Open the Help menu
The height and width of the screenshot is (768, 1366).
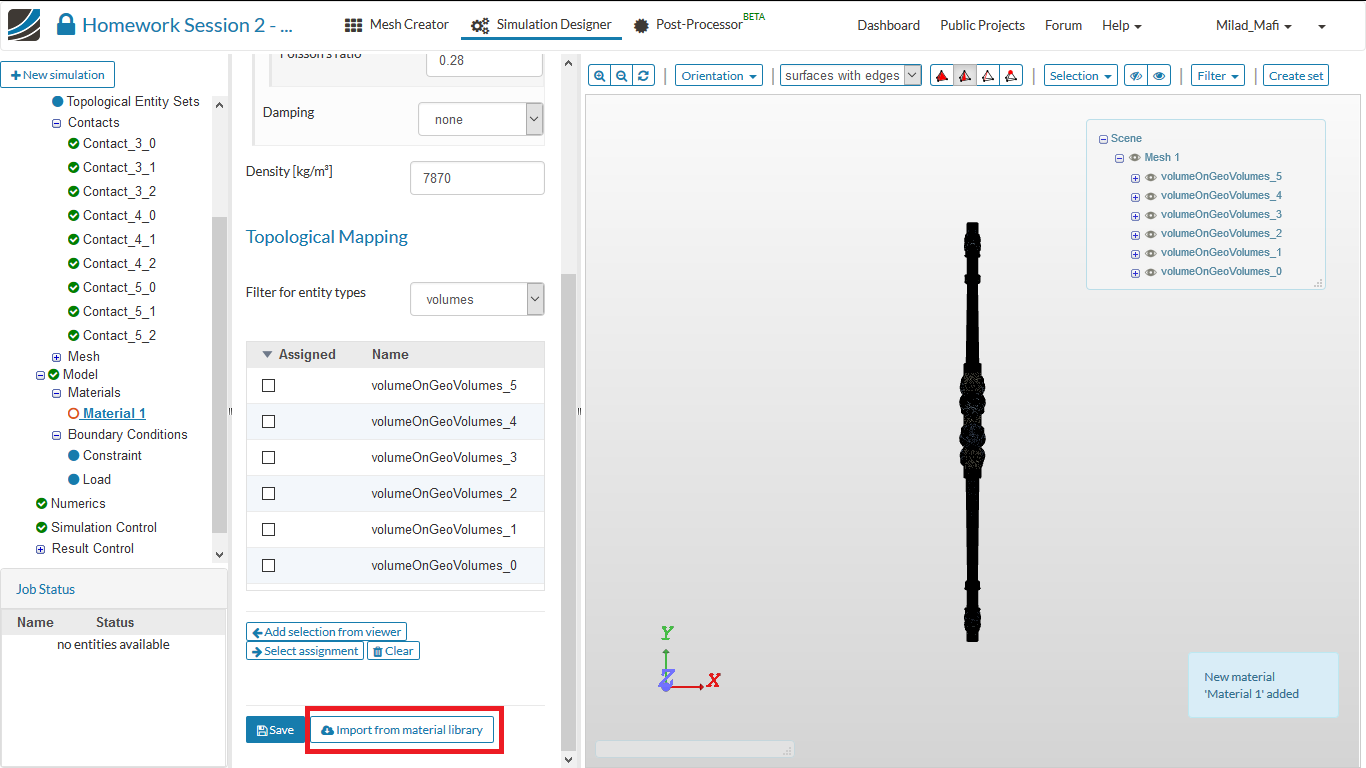click(1121, 25)
